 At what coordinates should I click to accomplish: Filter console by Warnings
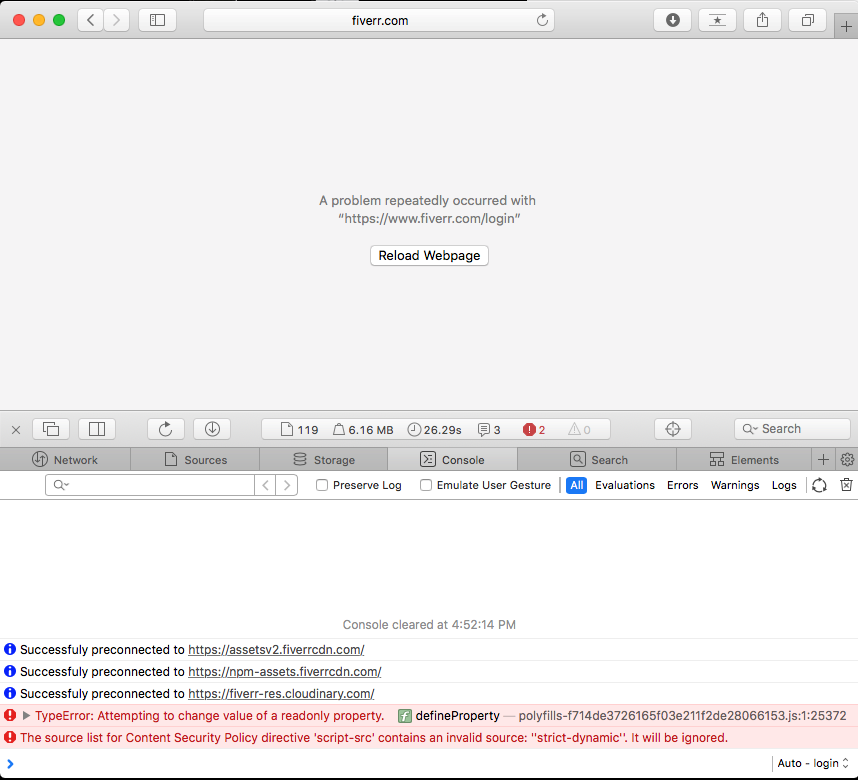coord(735,485)
